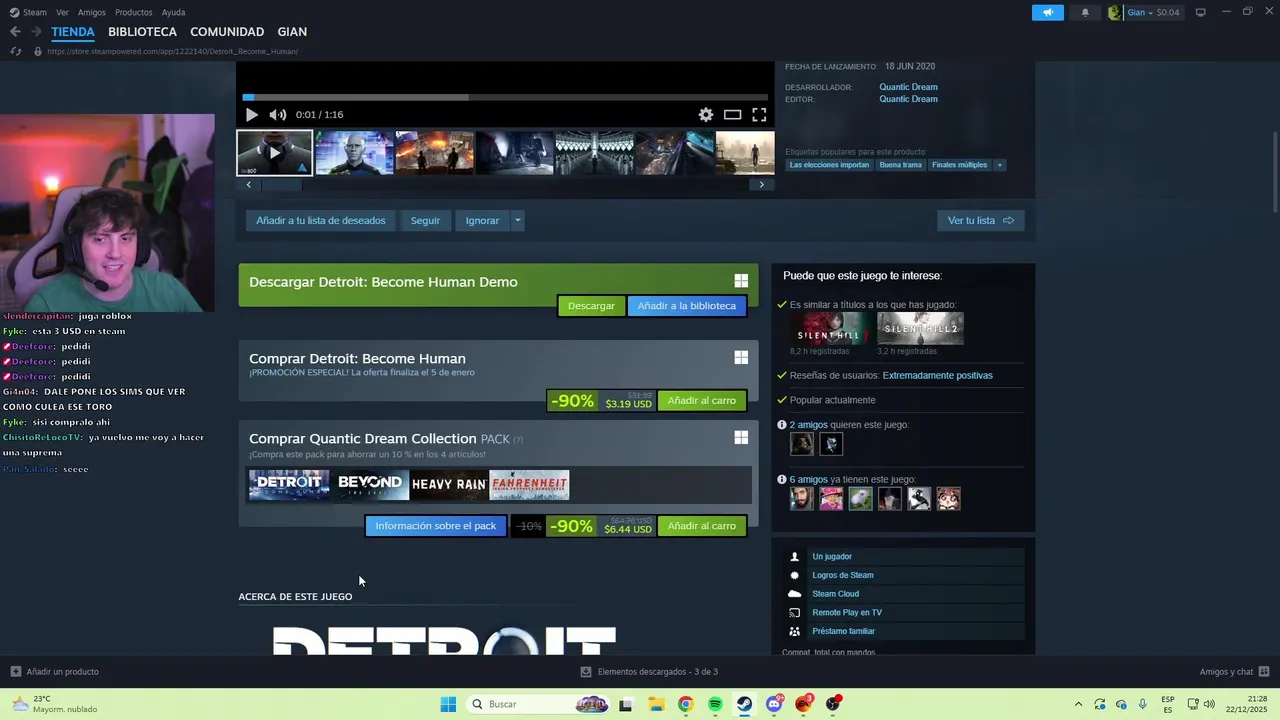Open the GIAN profile tab
Viewport: 1280px width, 720px height.
pos(292,32)
